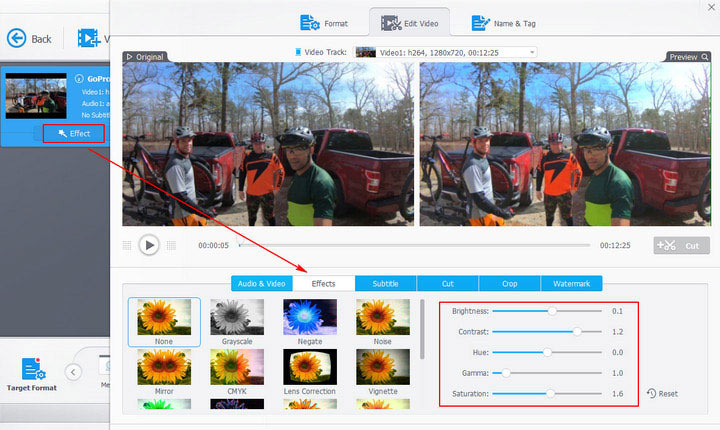Click the playback timeline track
Image resolution: width=720 pixels, height=430 pixels.
coord(414,245)
